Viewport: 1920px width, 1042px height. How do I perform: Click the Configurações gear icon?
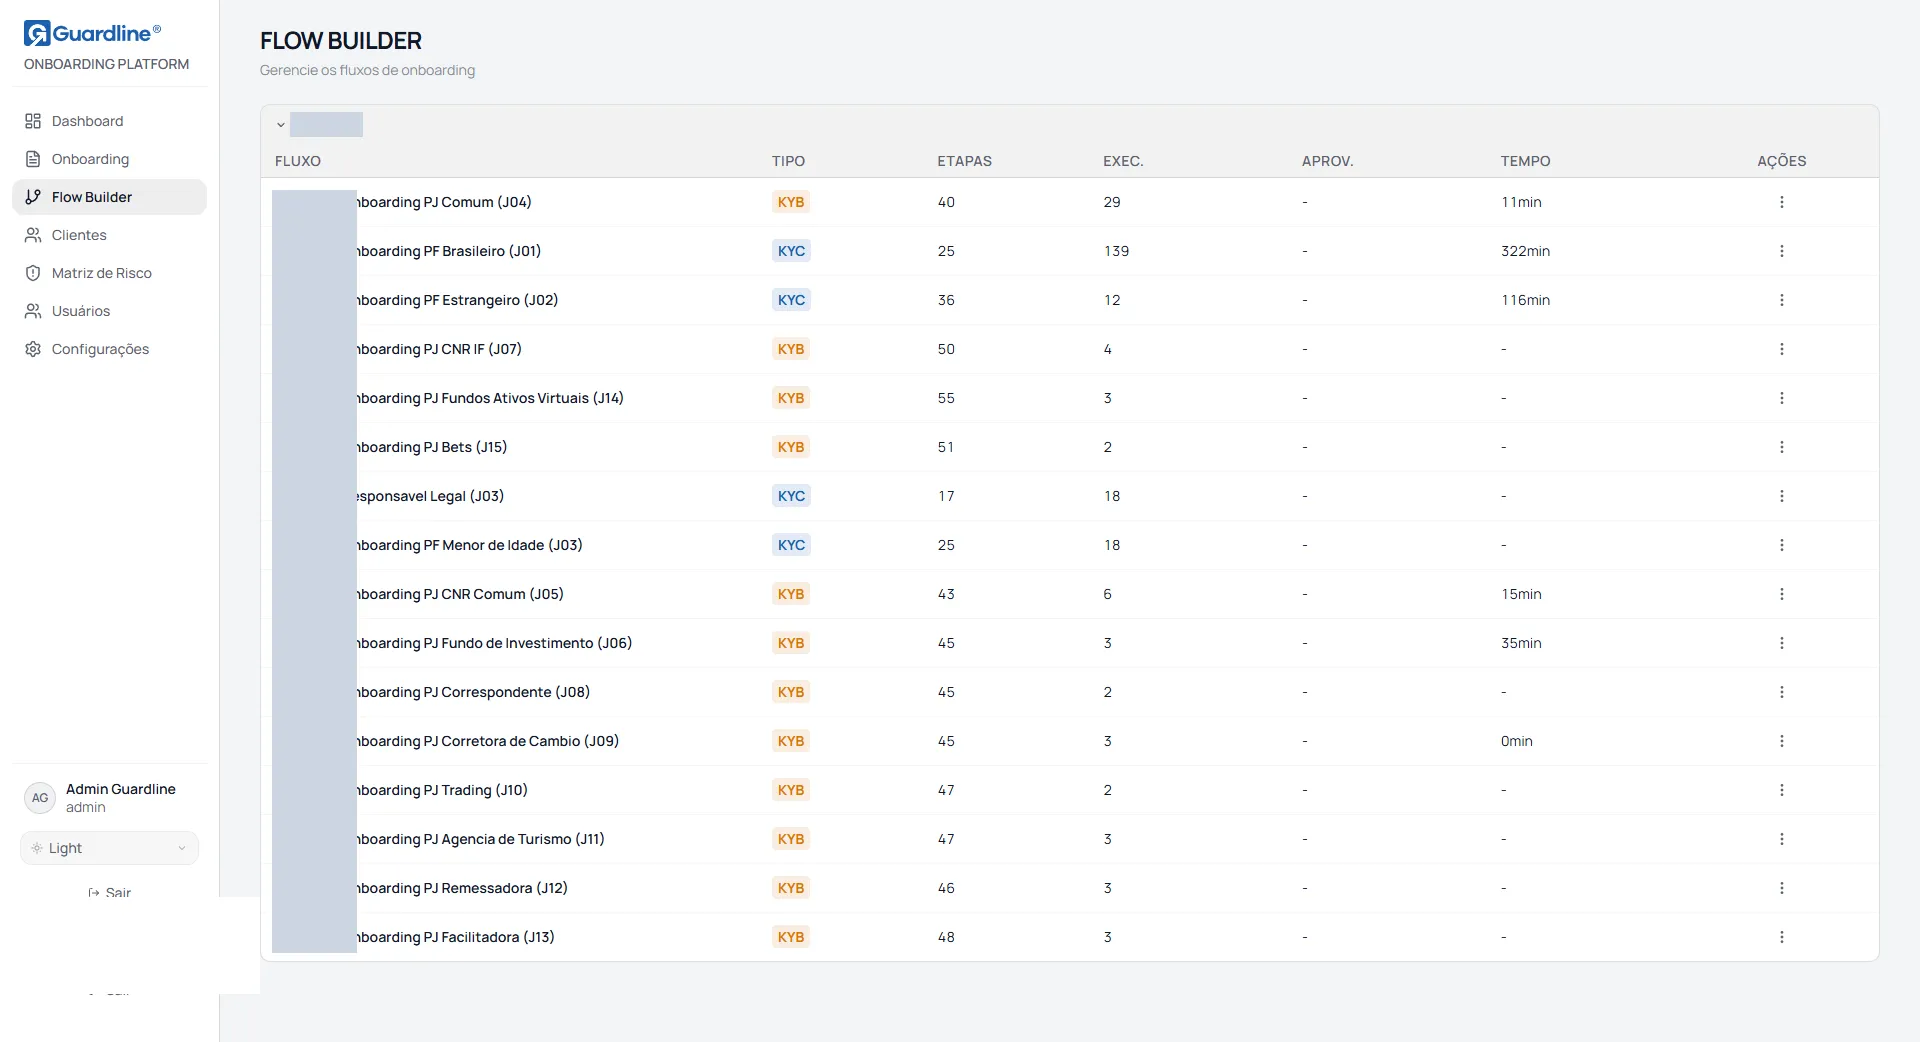[33, 349]
